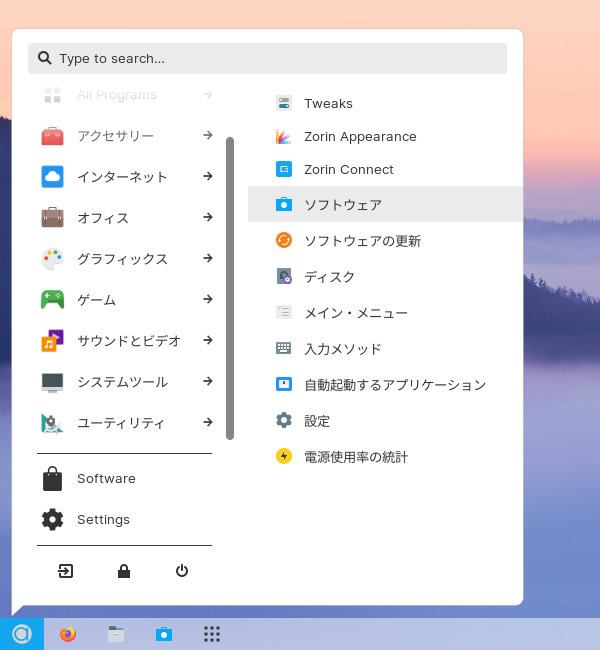Expand システムツール category arrow
This screenshot has height=650, width=600.
coord(208,381)
